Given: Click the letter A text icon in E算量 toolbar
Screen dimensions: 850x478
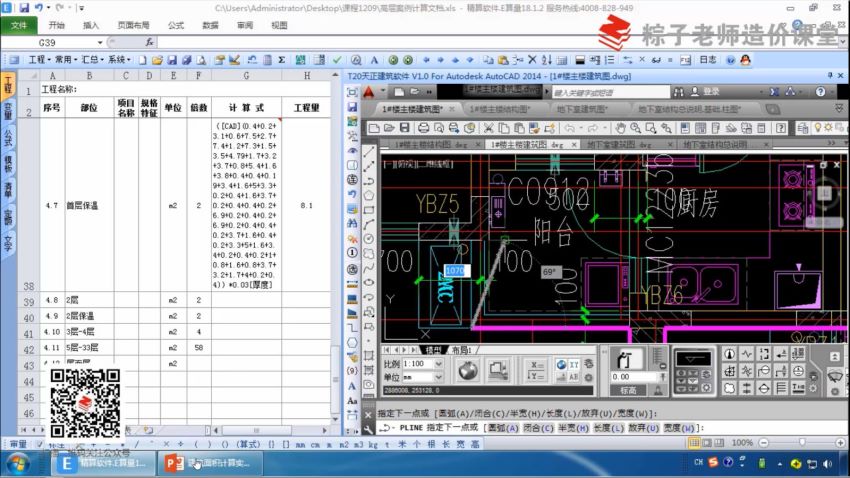Looking at the screenshot, I should point(374,60).
